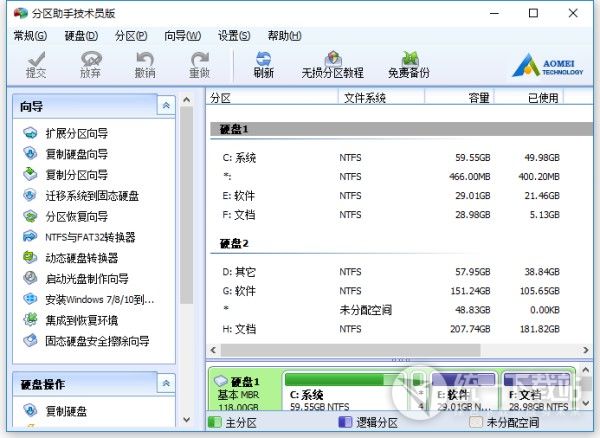The width and height of the screenshot is (600, 438).
Task: Collapse the 硬盘操作 panel
Action: [166, 383]
